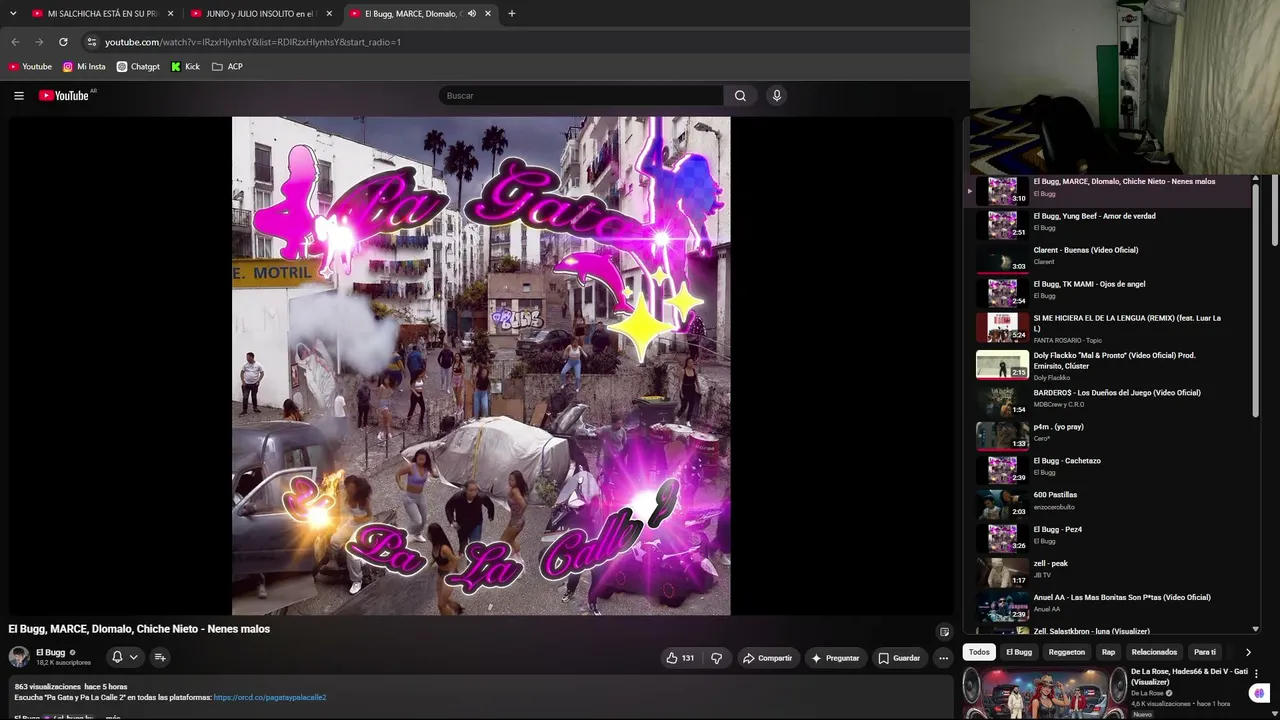Viewport: 1280px width, 720px height.
Task: Click the Buscar search field
Action: point(581,96)
